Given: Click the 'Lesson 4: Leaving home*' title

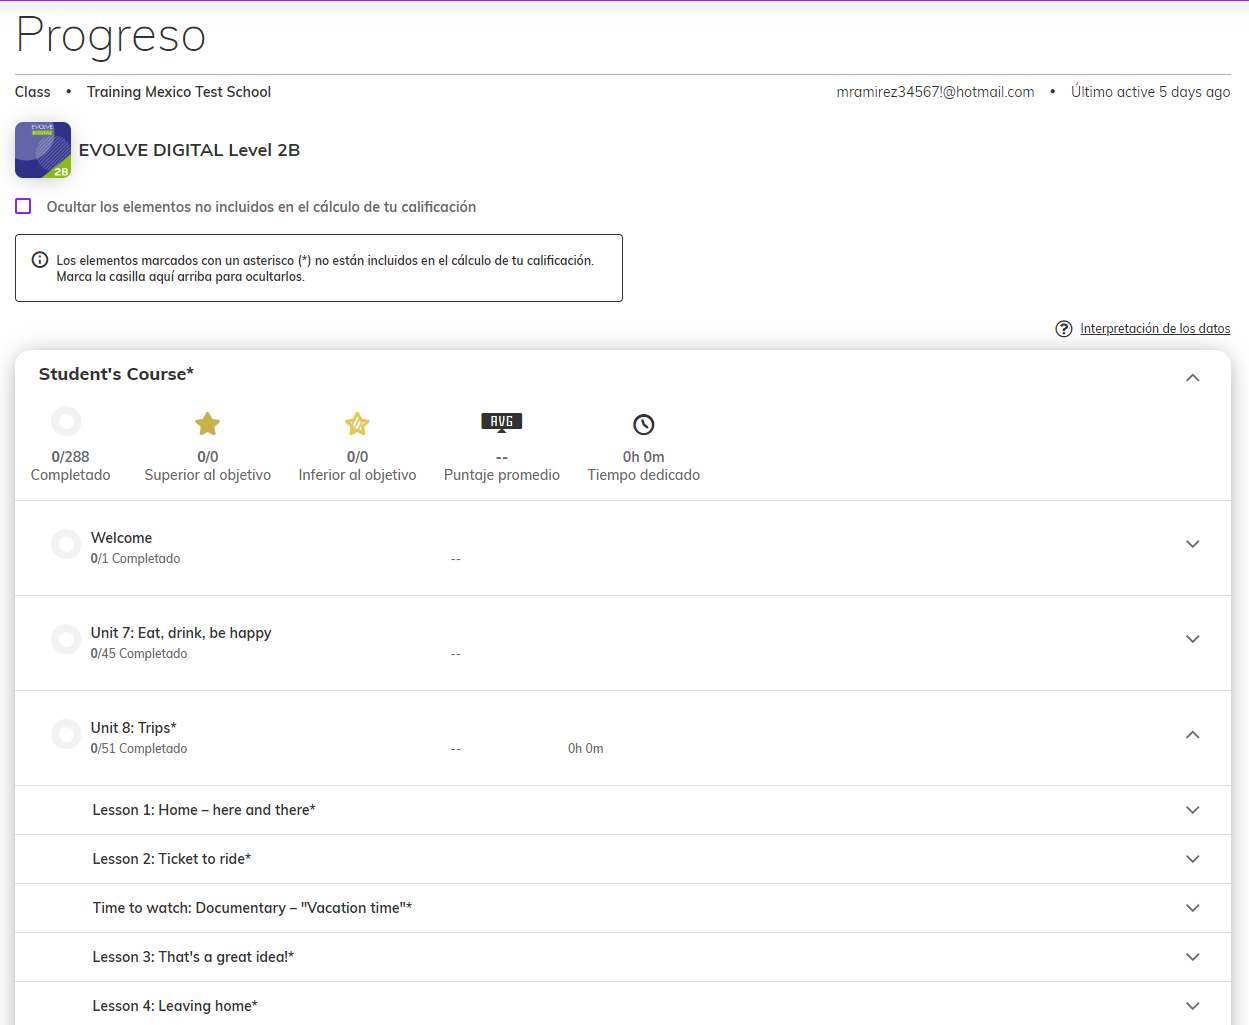Looking at the screenshot, I should [175, 1006].
